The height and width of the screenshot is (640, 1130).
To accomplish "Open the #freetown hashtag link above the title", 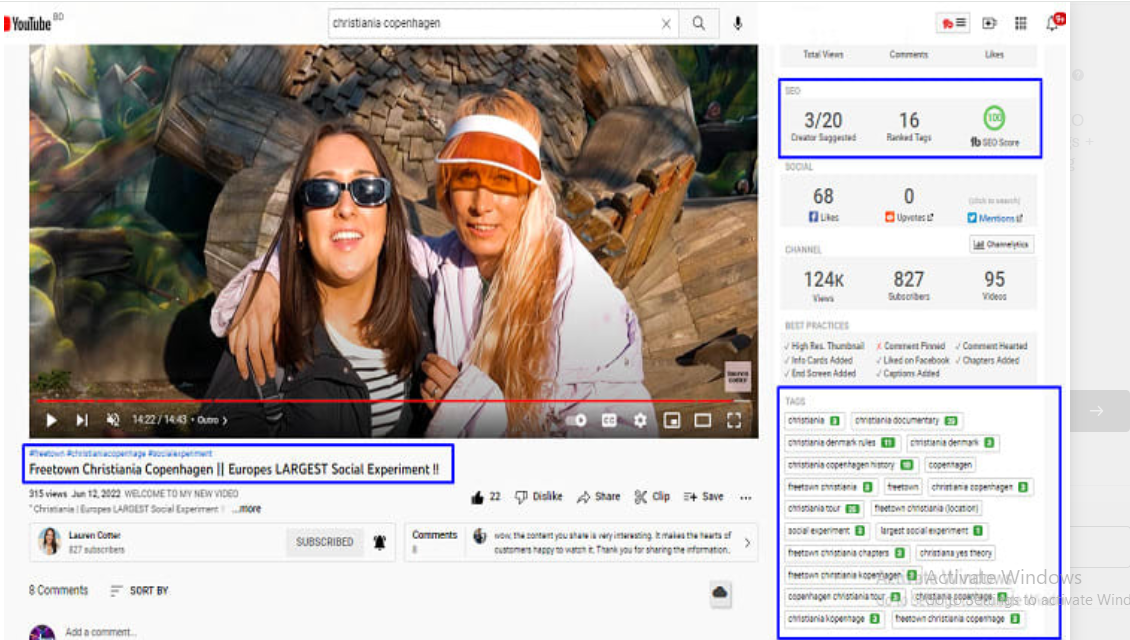I will [x=42, y=453].
